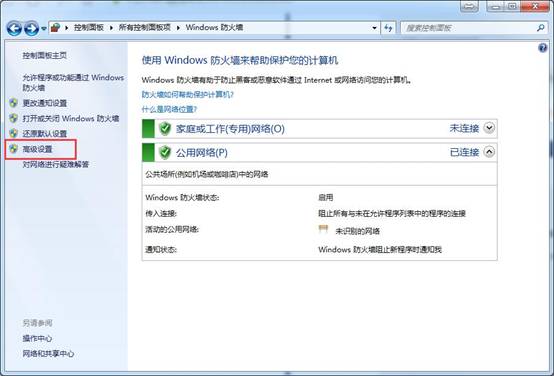554x376 pixels.
Task: Close the firewall window
Action: point(535,6)
